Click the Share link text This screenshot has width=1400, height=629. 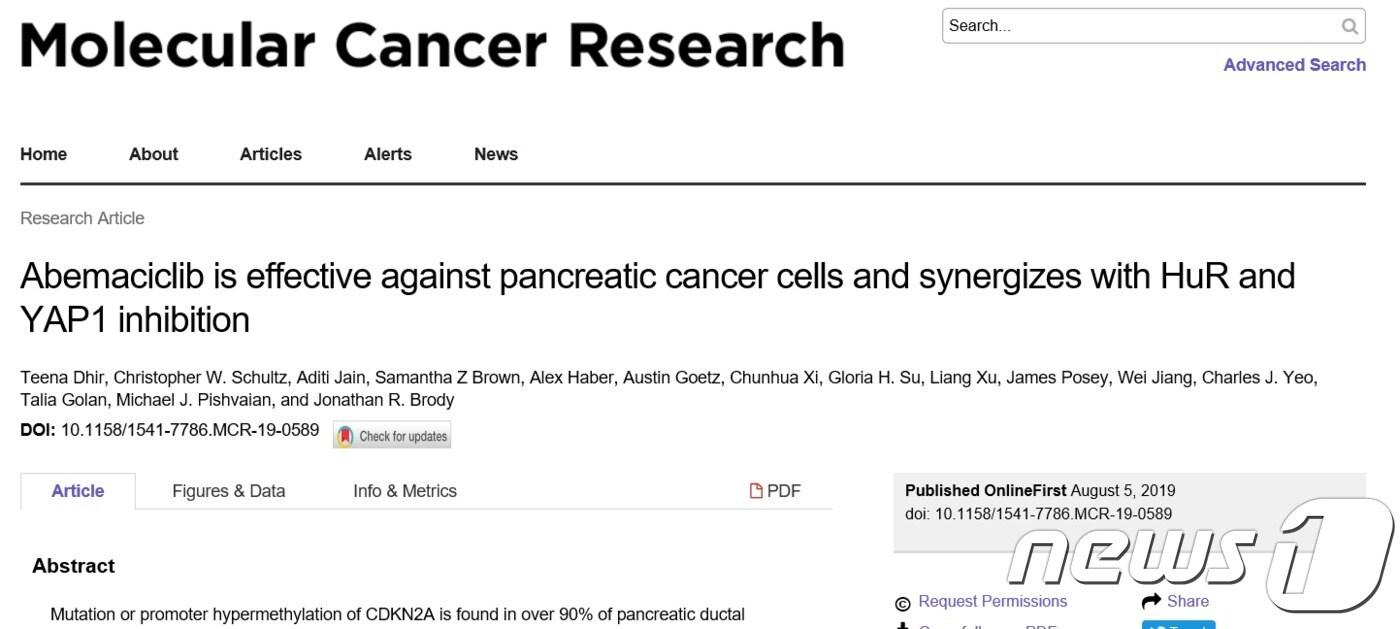(1187, 601)
